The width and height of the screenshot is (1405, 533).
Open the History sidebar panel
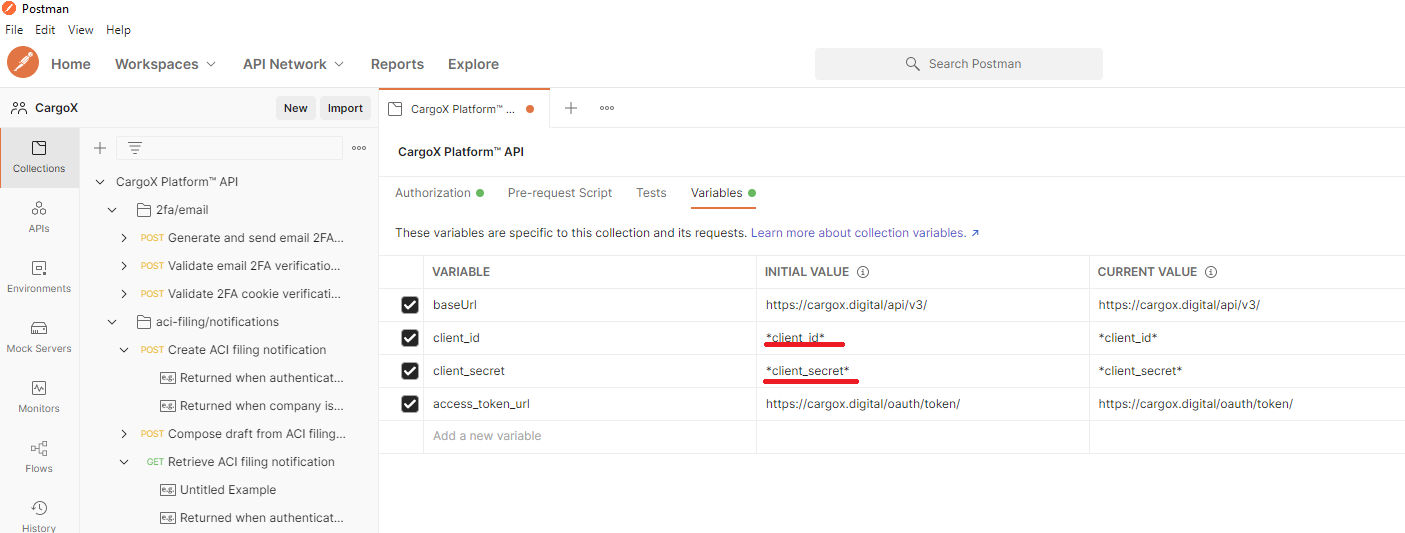point(39,515)
